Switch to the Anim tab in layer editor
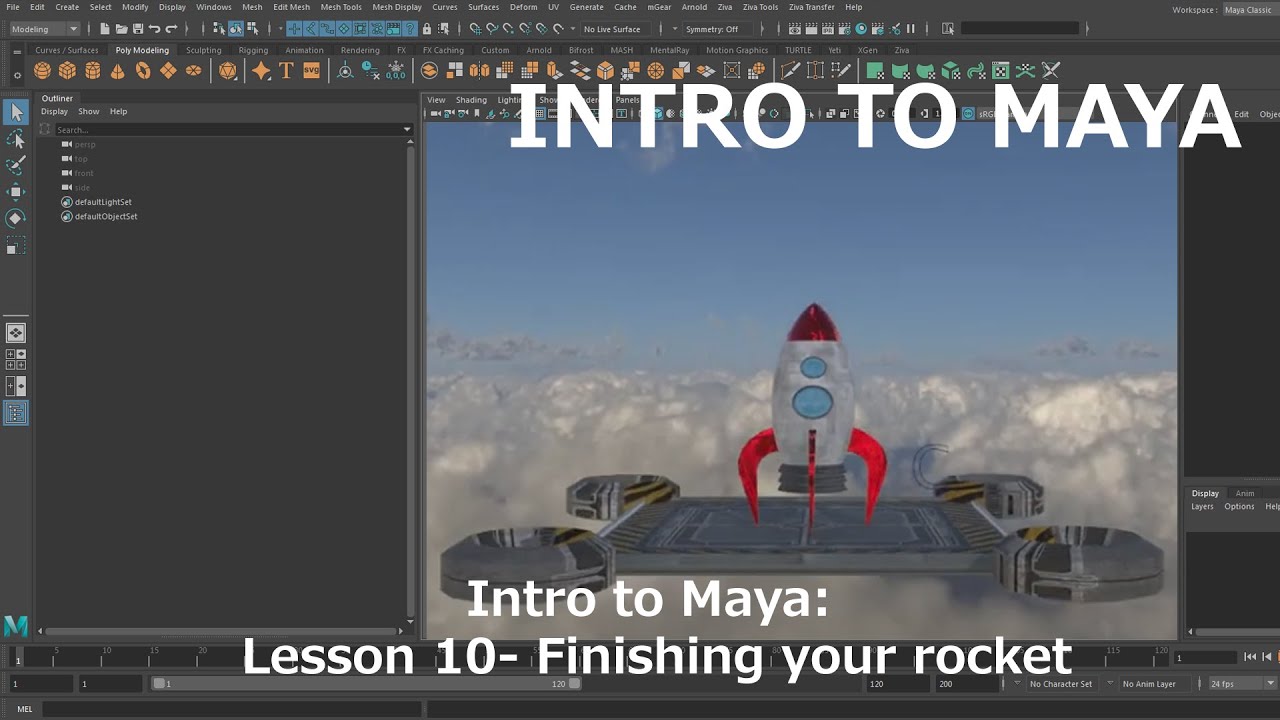1280x720 pixels. click(1245, 493)
